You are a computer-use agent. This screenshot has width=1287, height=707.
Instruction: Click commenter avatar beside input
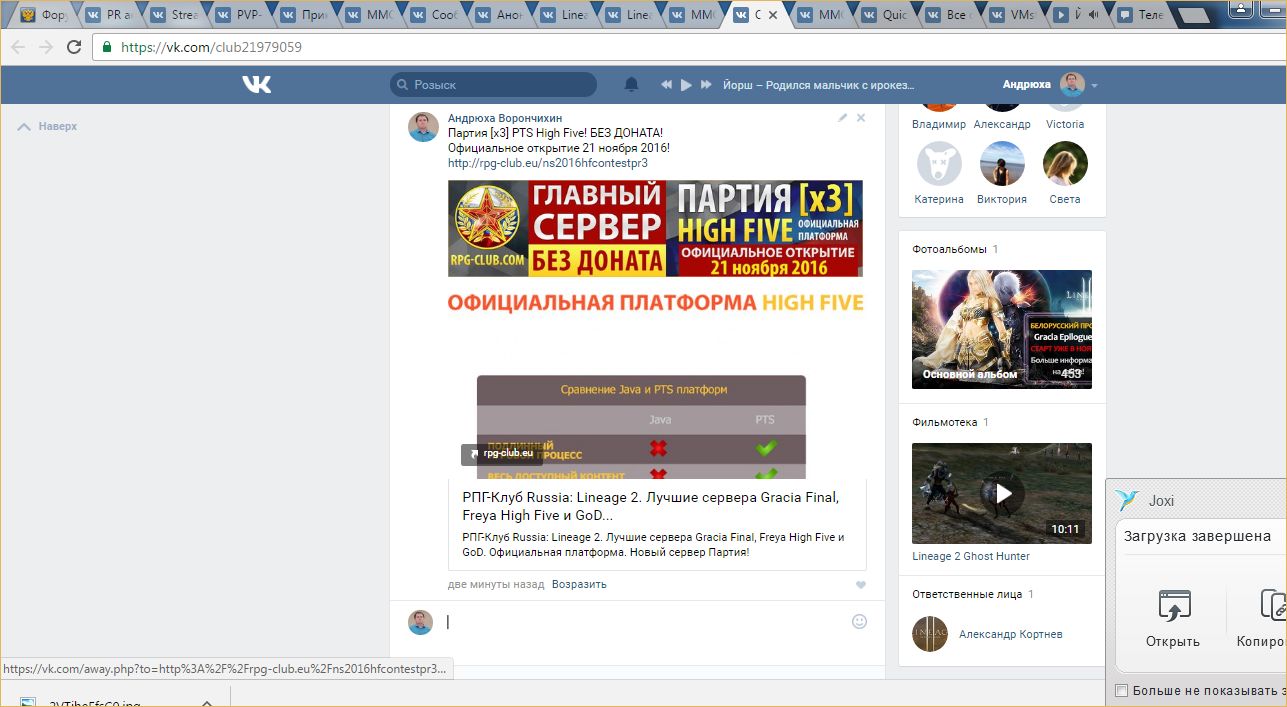coord(420,622)
